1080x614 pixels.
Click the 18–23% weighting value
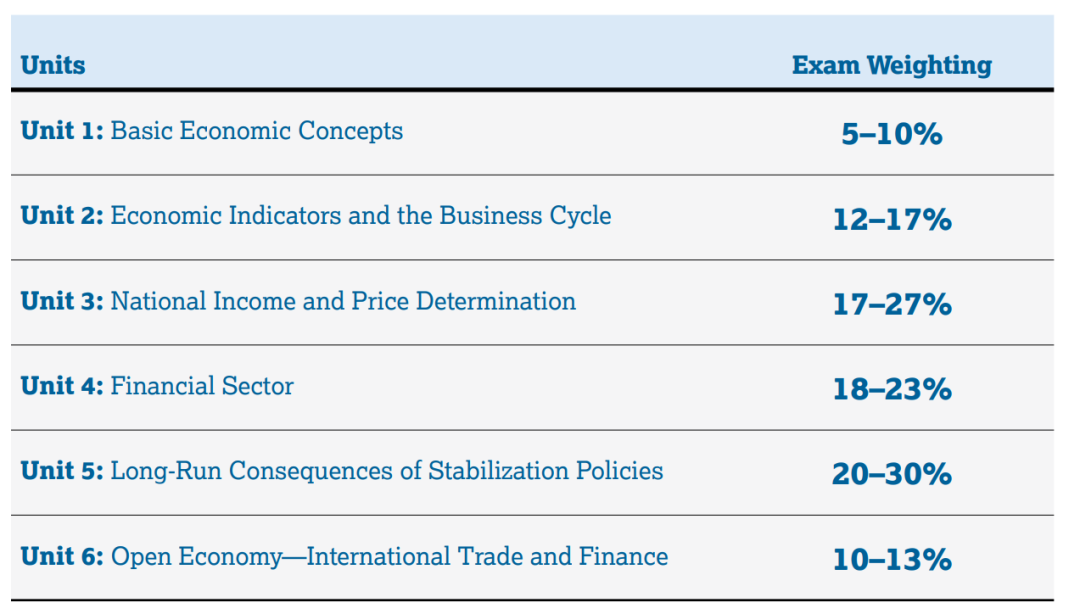pos(892,389)
